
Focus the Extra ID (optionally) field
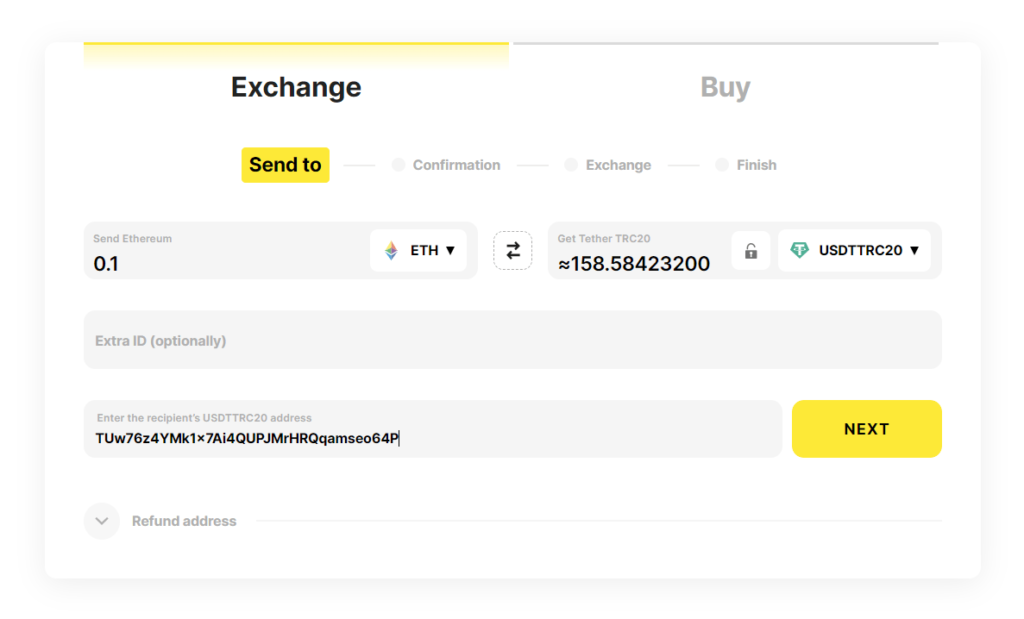tap(512, 341)
